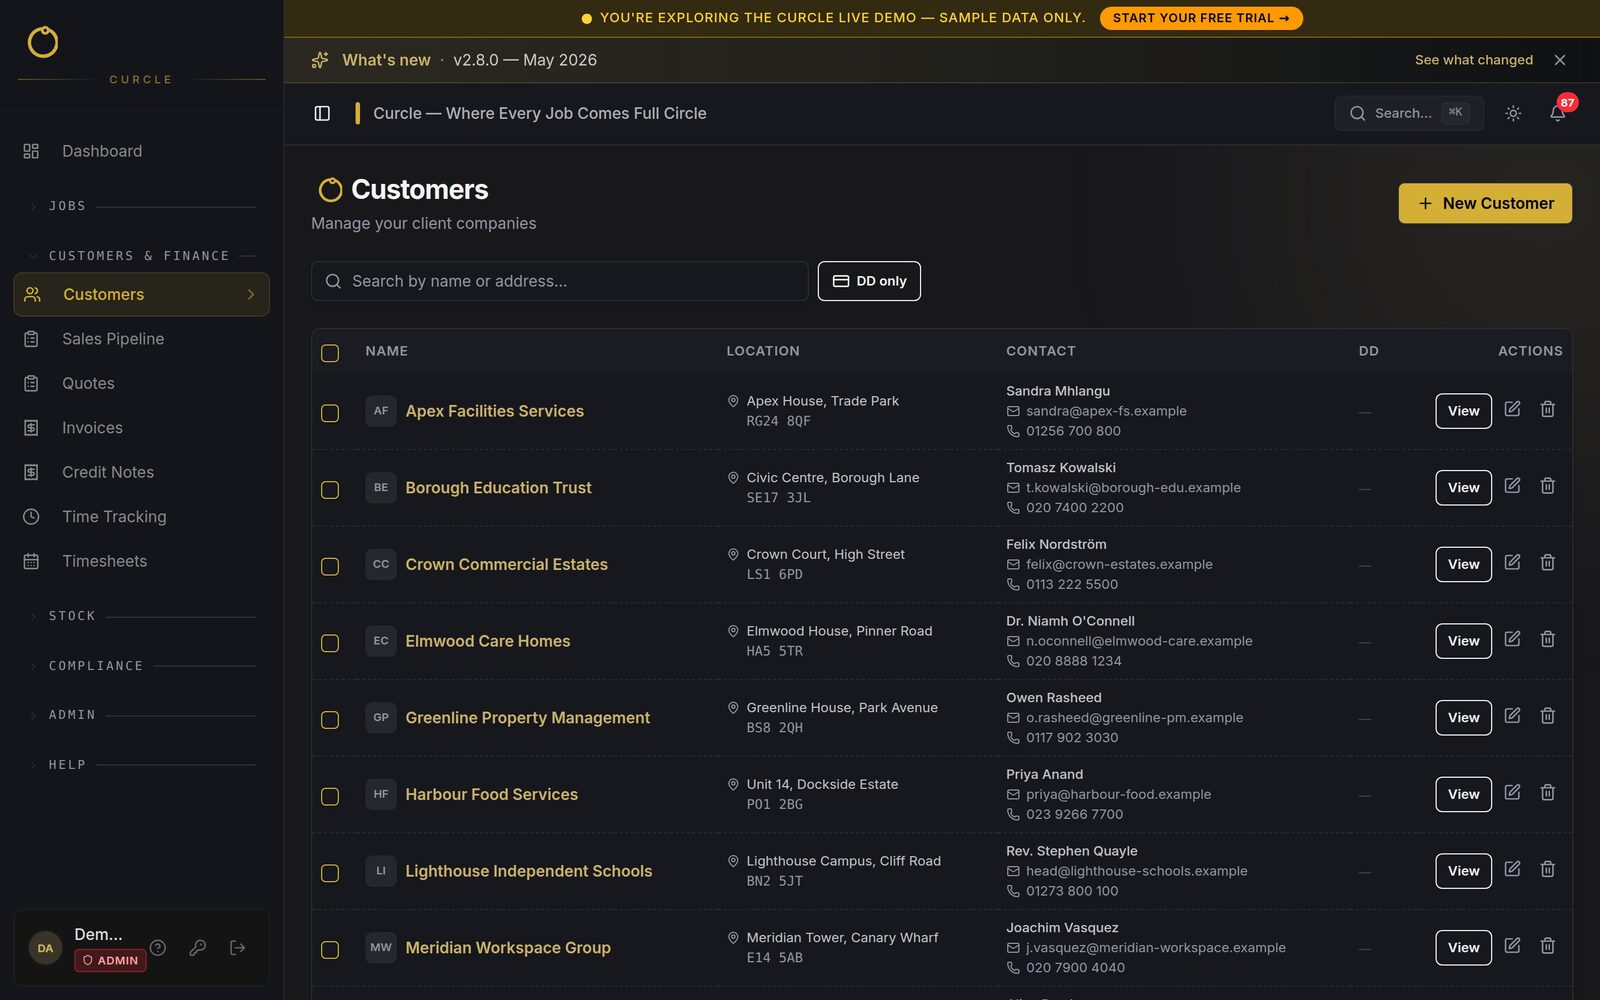Open Crown Commercial Estates customer link
Image resolution: width=1600 pixels, height=1000 pixels.
click(506, 564)
